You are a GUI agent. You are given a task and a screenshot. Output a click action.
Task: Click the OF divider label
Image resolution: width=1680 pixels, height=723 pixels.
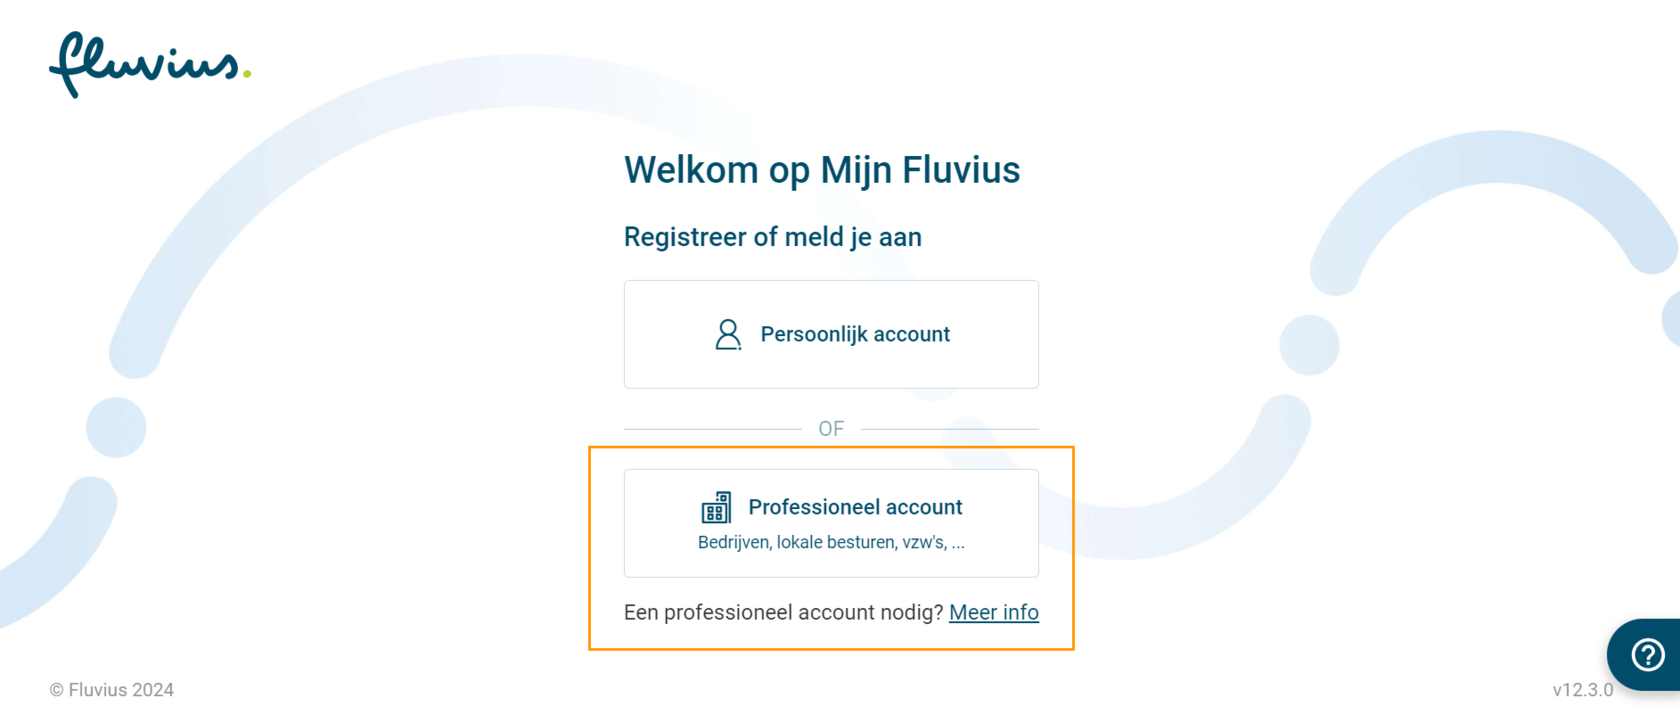[831, 428]
